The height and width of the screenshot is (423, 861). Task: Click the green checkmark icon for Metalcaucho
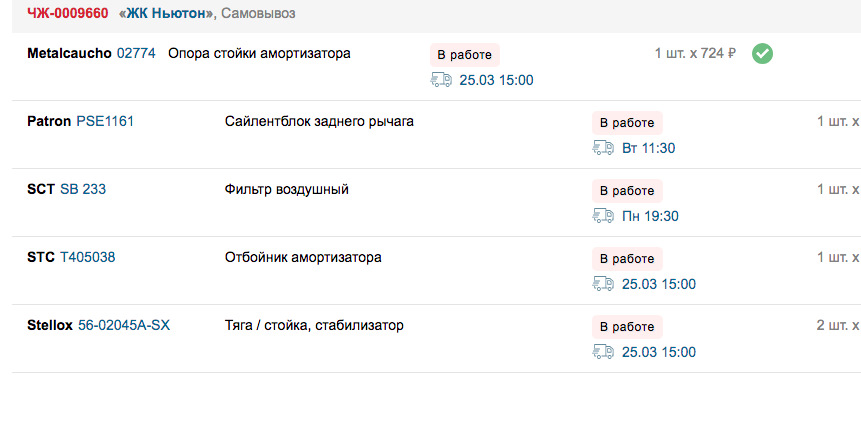click(x=762, y=54)
